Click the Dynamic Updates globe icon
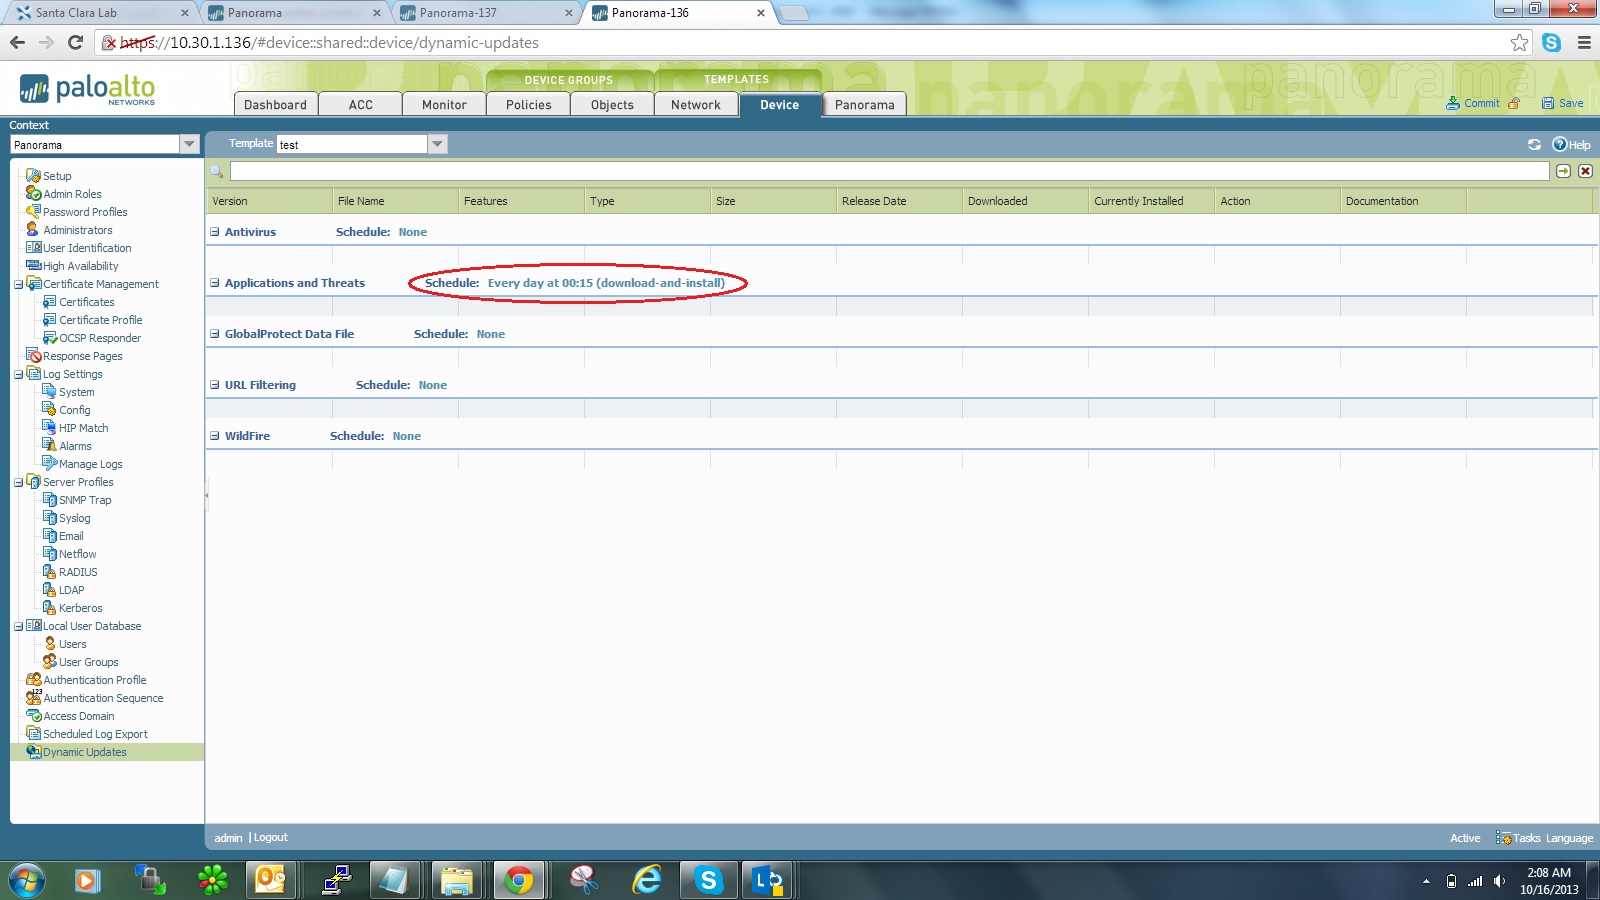The height and width of the screenshot is (900, 1600). tap(33, 752)
